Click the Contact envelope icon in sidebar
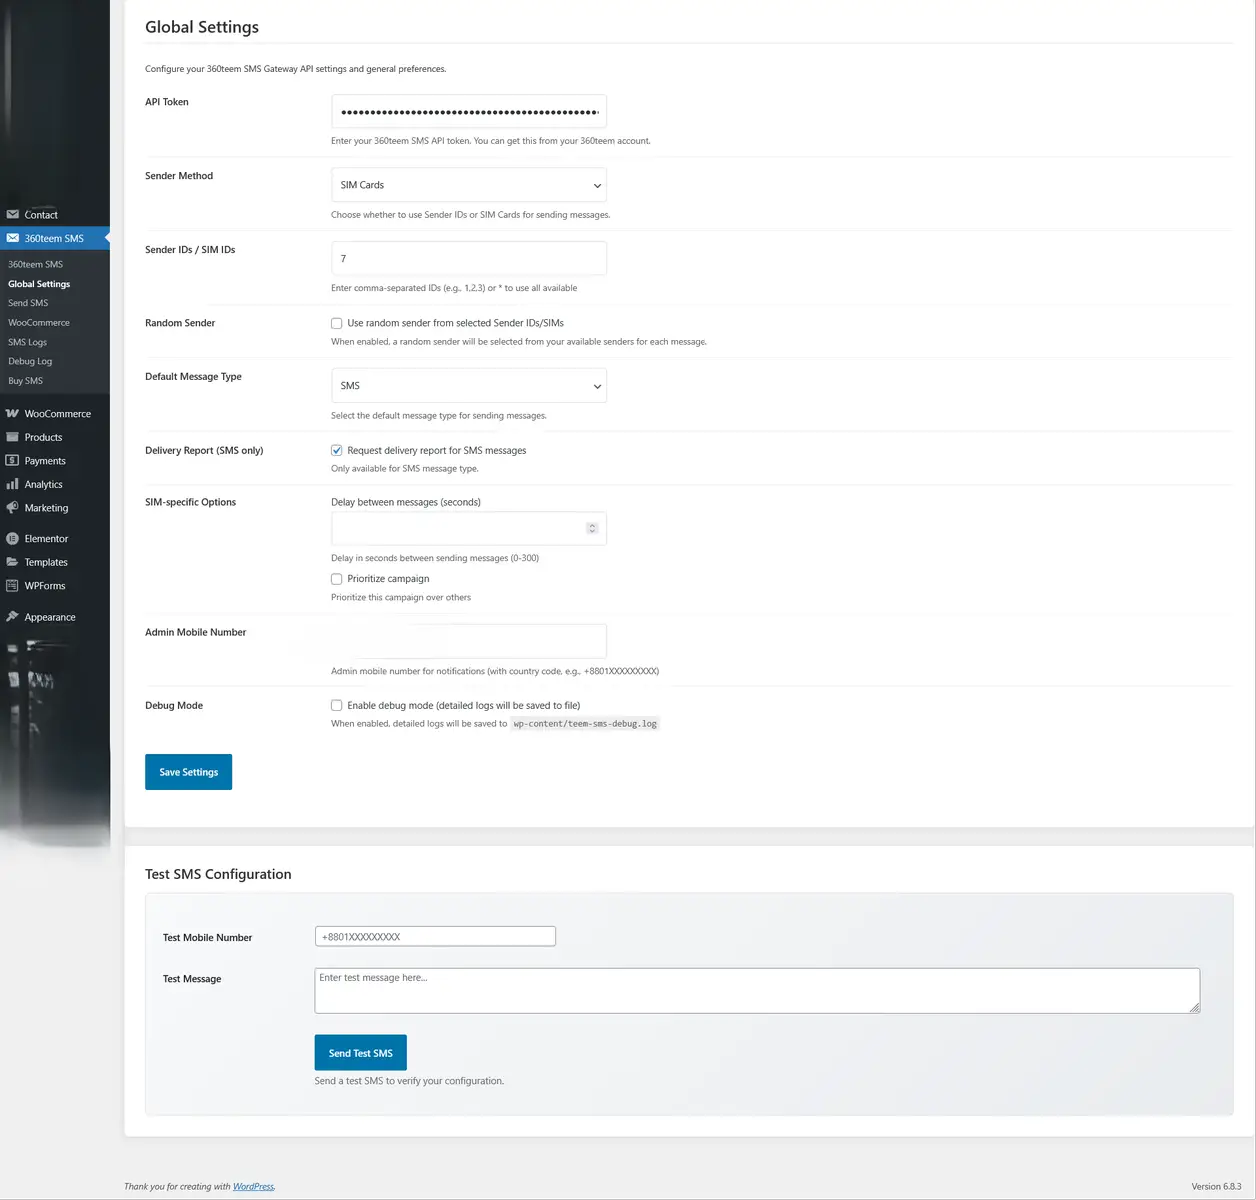 tap(12, 215)
